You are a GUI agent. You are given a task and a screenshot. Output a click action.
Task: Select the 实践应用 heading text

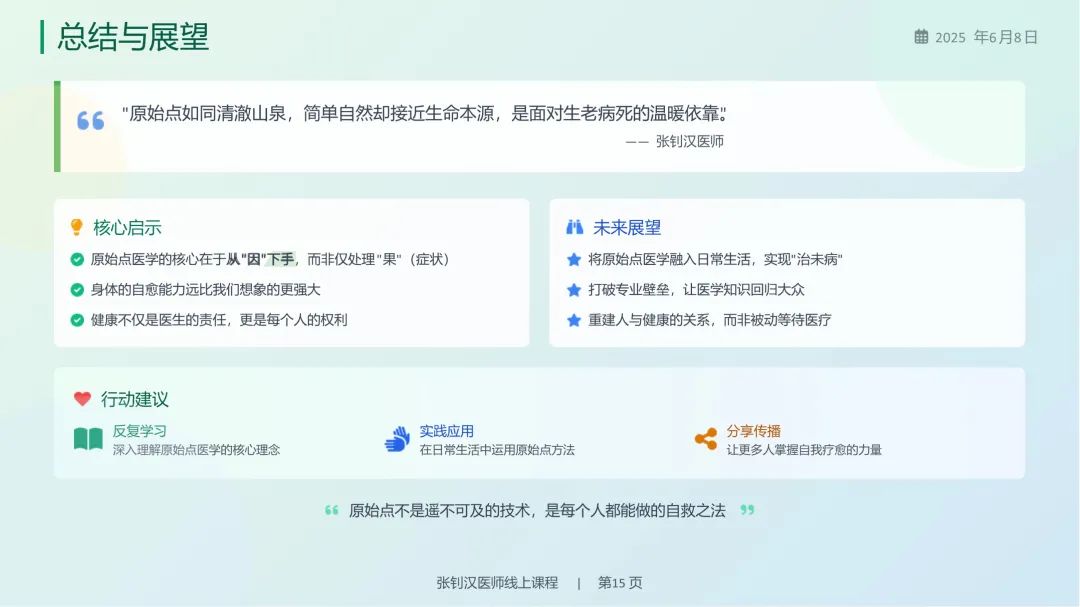click(x=446, y=431)
